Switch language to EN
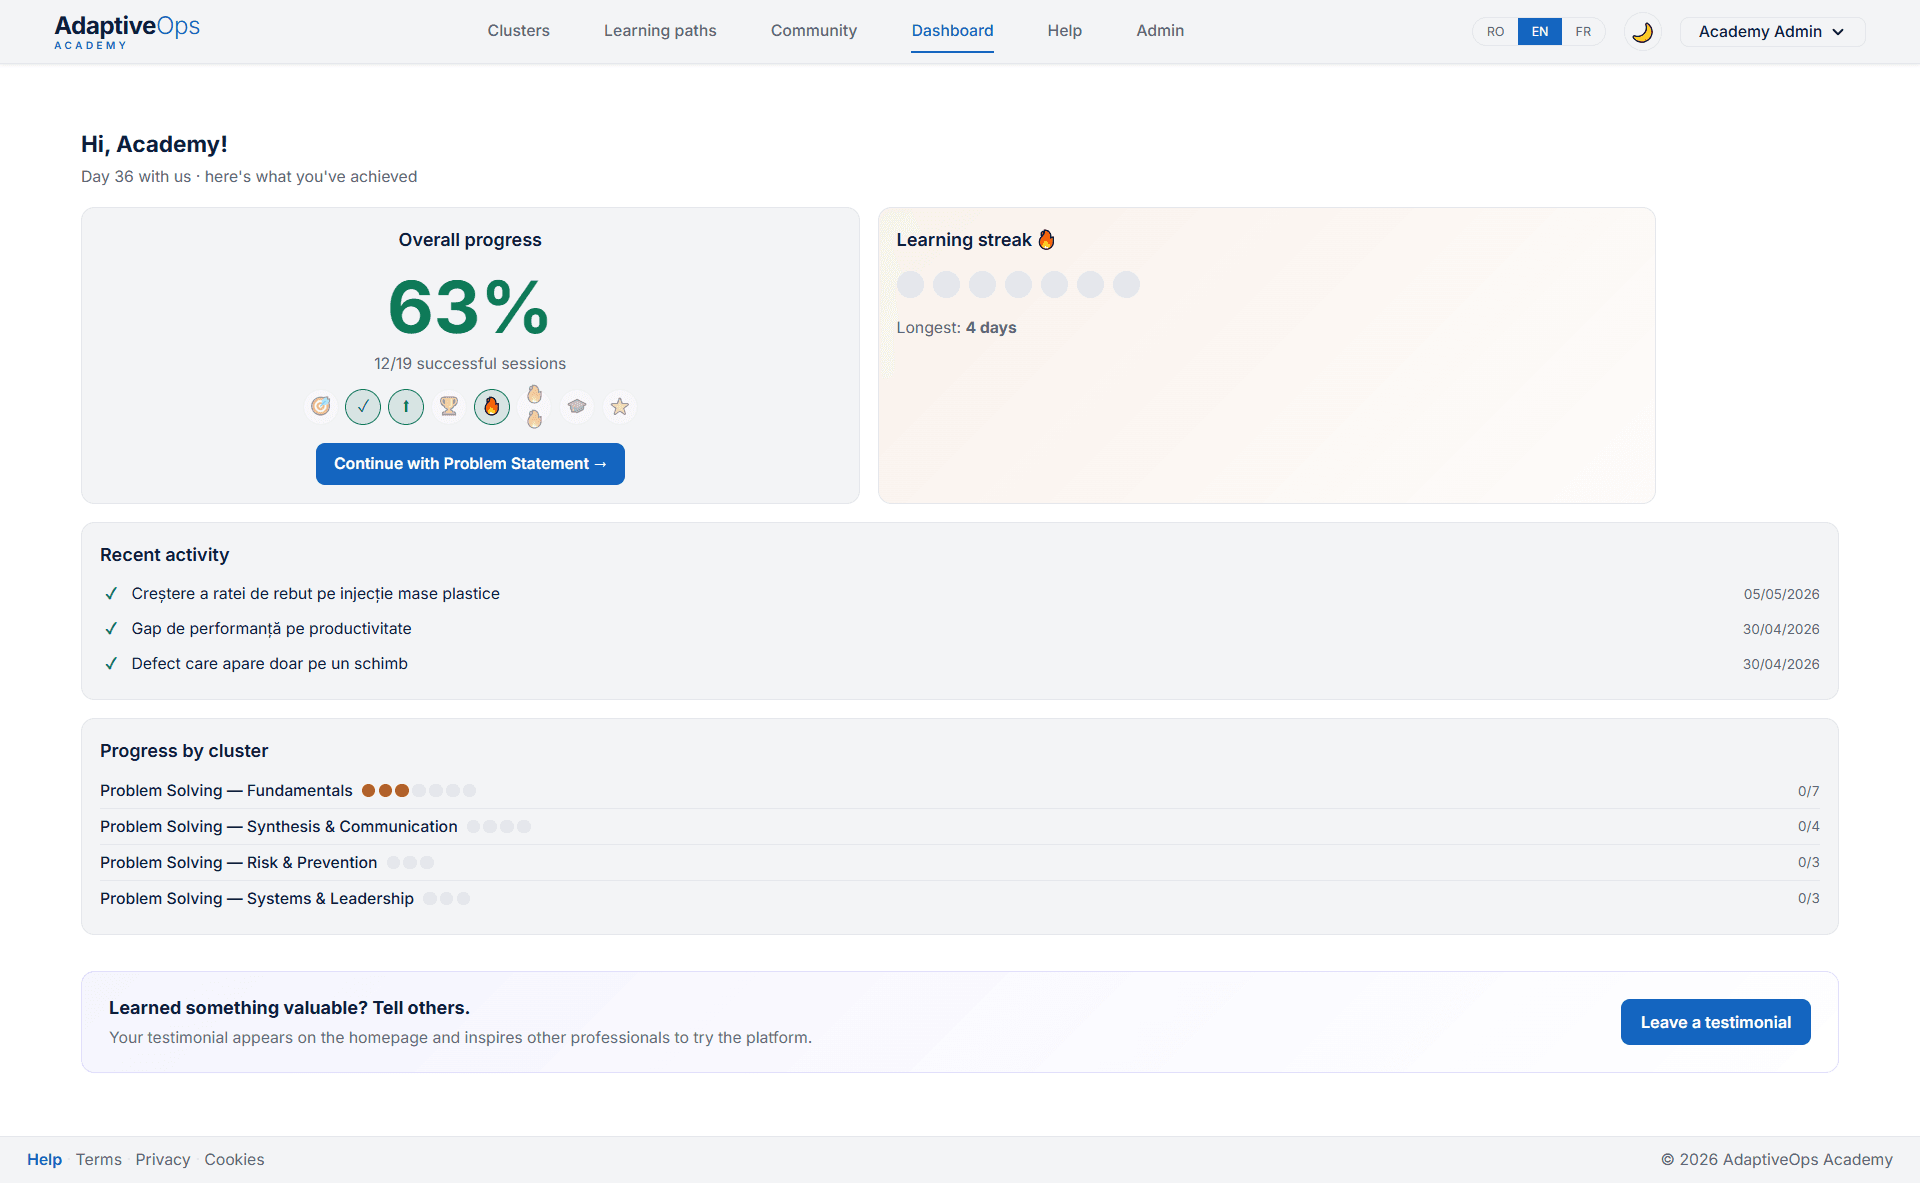The width and height of the screenshot is (1920, 1183). pyautogui.click(x=1540, y=32)
